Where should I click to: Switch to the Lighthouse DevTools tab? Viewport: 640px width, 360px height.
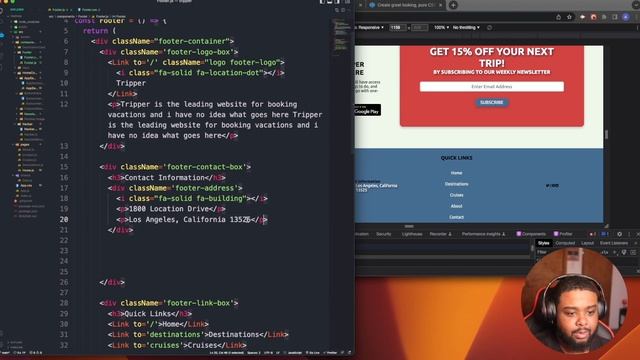tap(412, 234)
